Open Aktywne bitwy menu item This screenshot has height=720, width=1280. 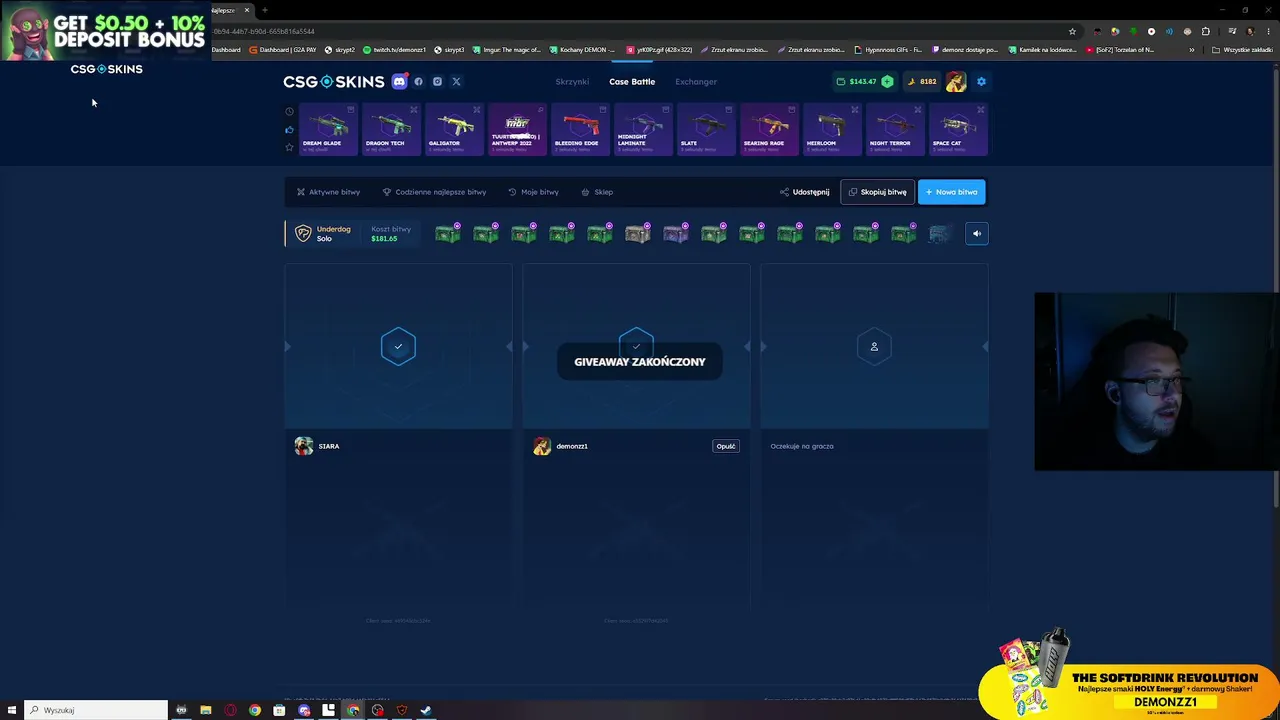(x=328, y=192)
